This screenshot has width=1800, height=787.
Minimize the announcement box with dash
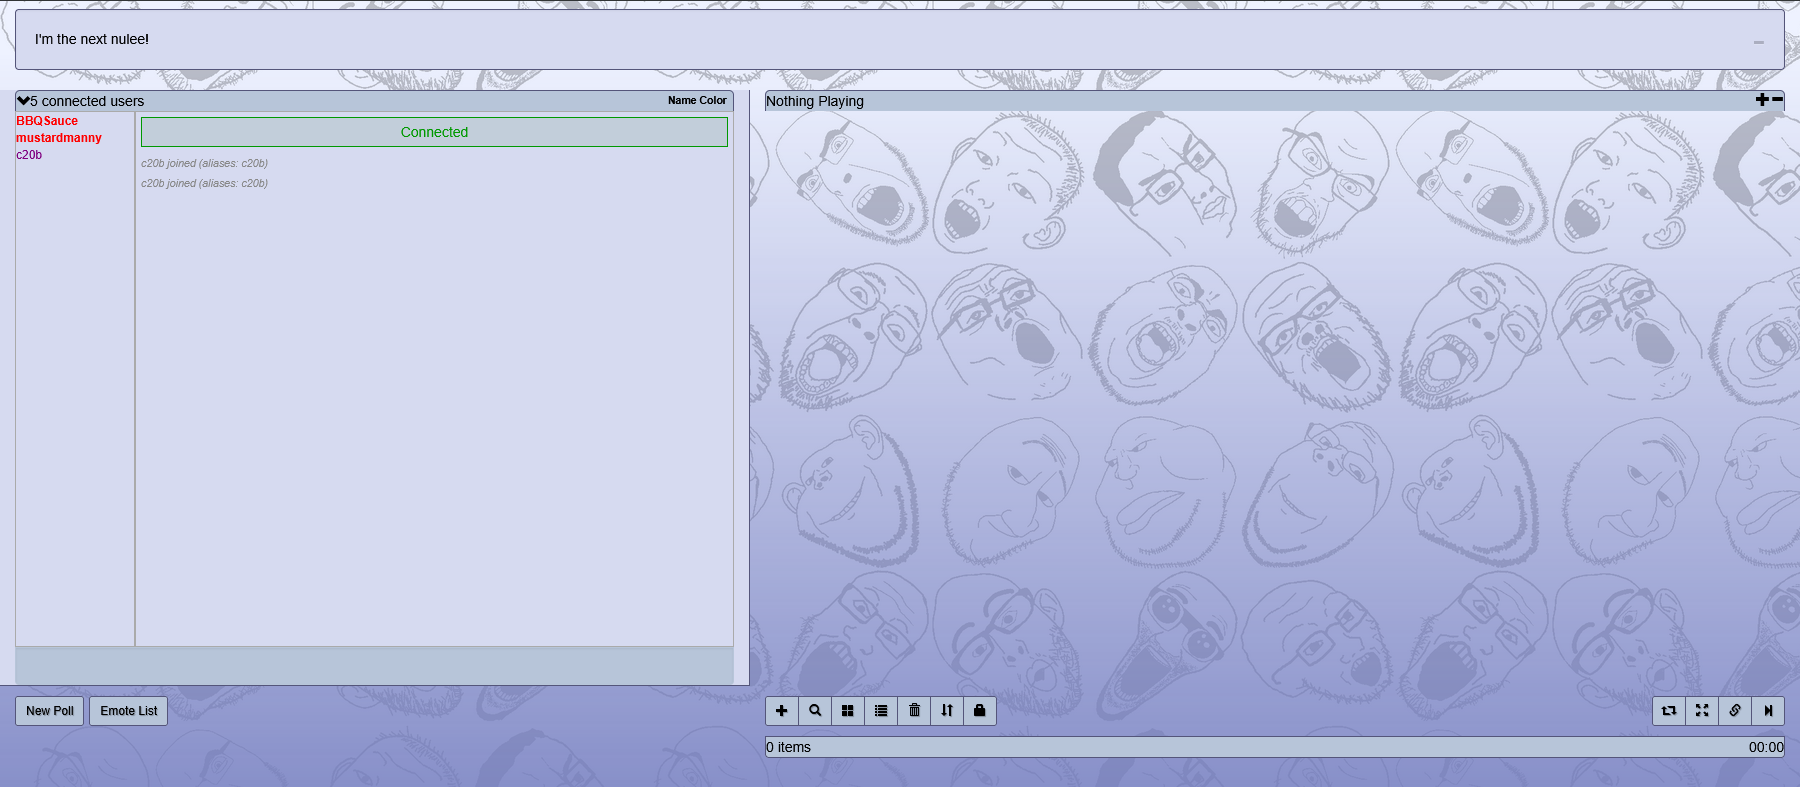click(1758, 42)
